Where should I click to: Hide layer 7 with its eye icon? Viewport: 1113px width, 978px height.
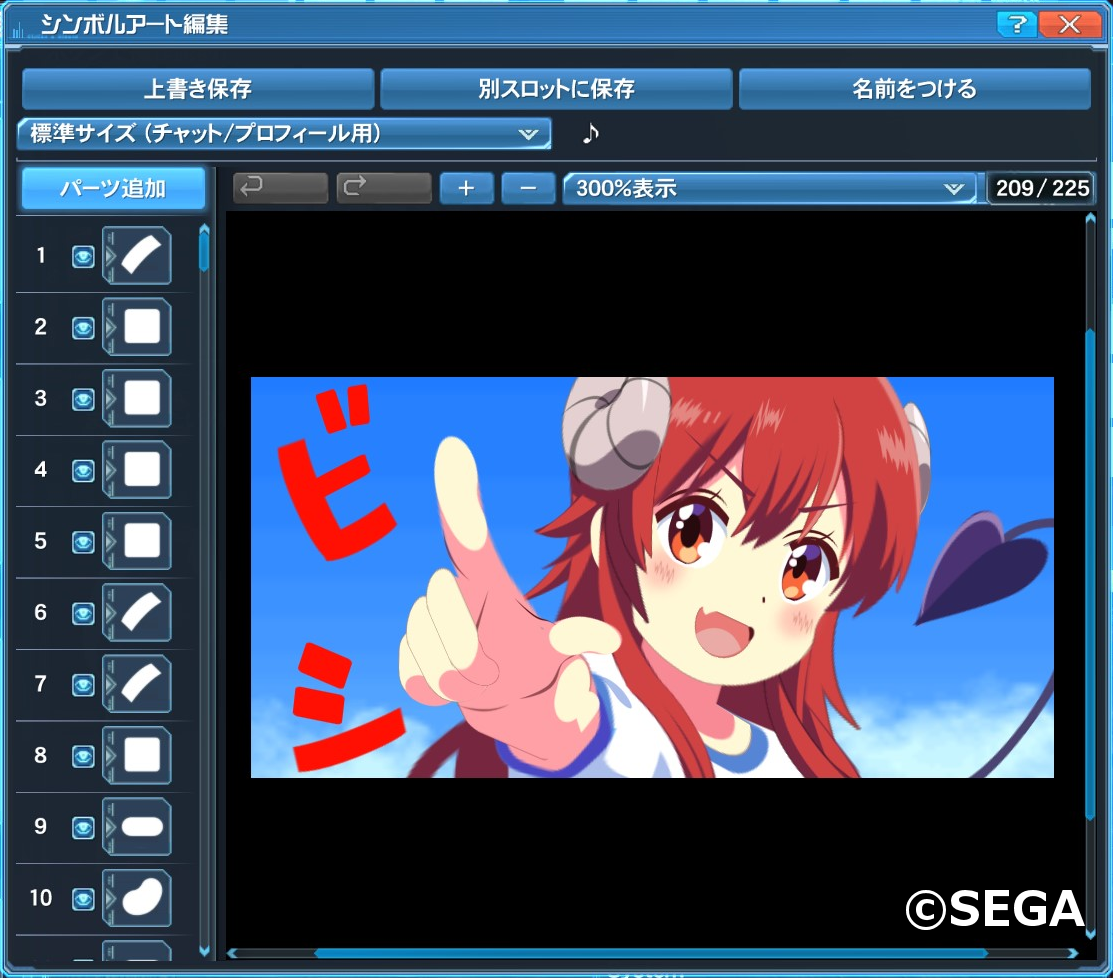(83, 685)
